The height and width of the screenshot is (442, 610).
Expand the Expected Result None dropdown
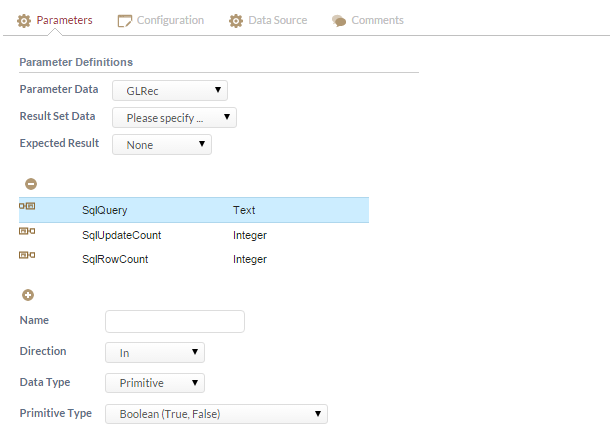coord(162,145)
